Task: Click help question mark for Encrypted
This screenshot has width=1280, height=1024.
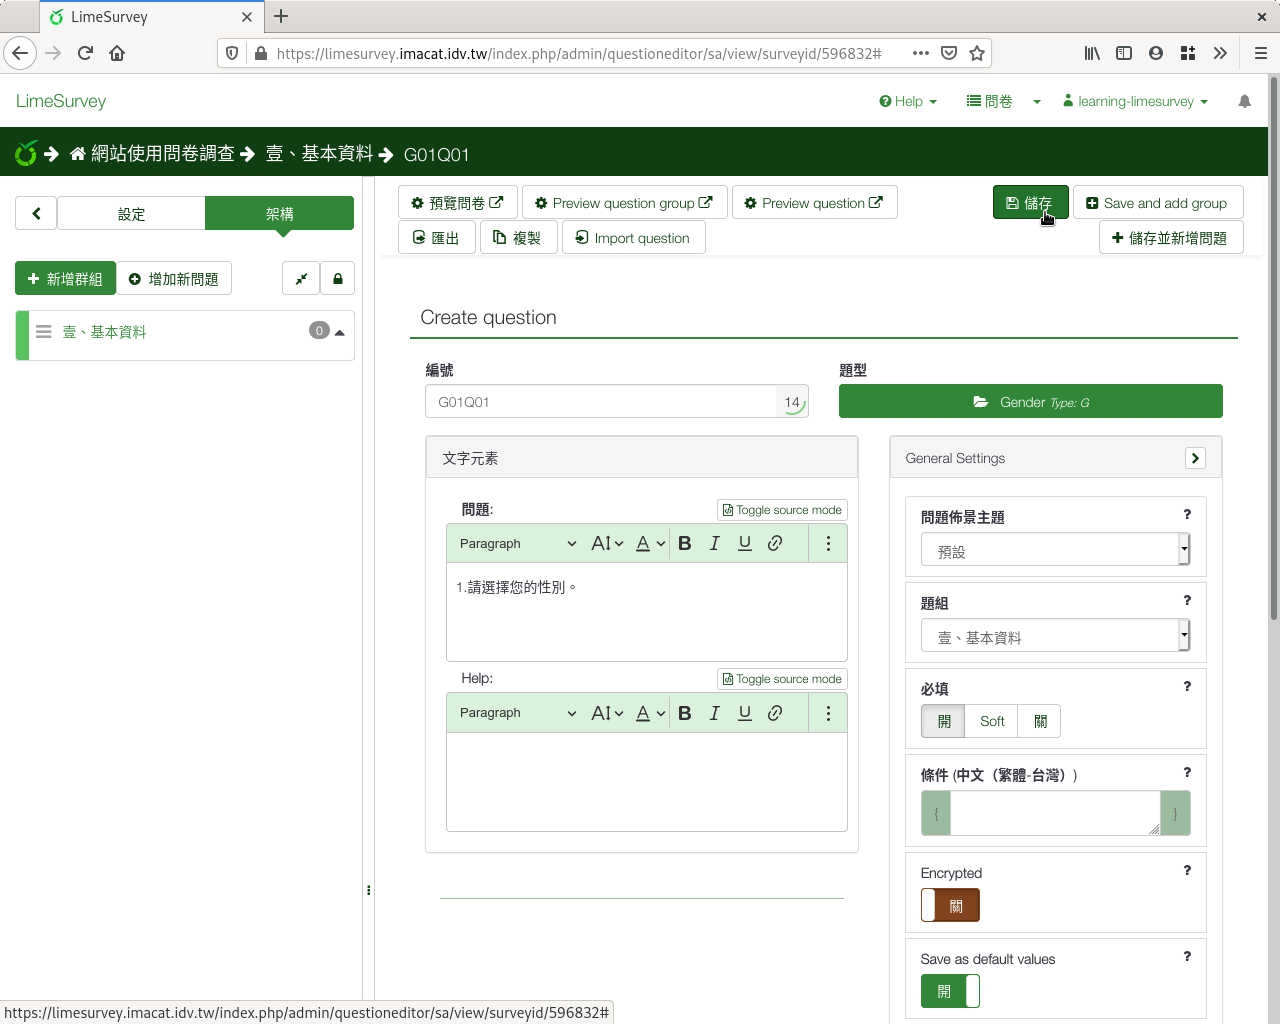Action: [x=1187, y=870]
